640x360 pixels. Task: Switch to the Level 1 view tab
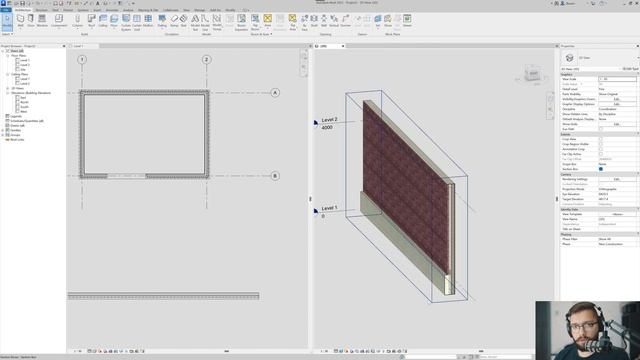click(x=78, y=46)
